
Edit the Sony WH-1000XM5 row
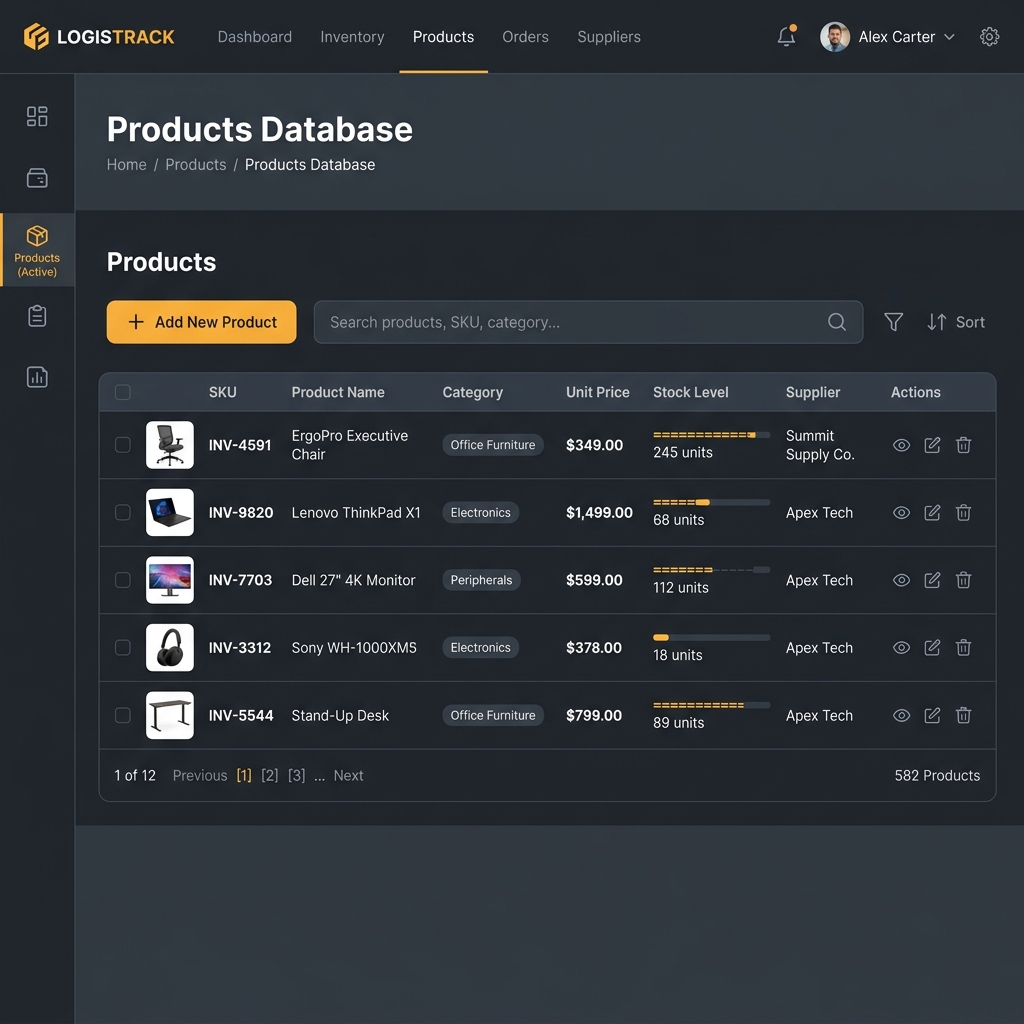coord(932,647)
